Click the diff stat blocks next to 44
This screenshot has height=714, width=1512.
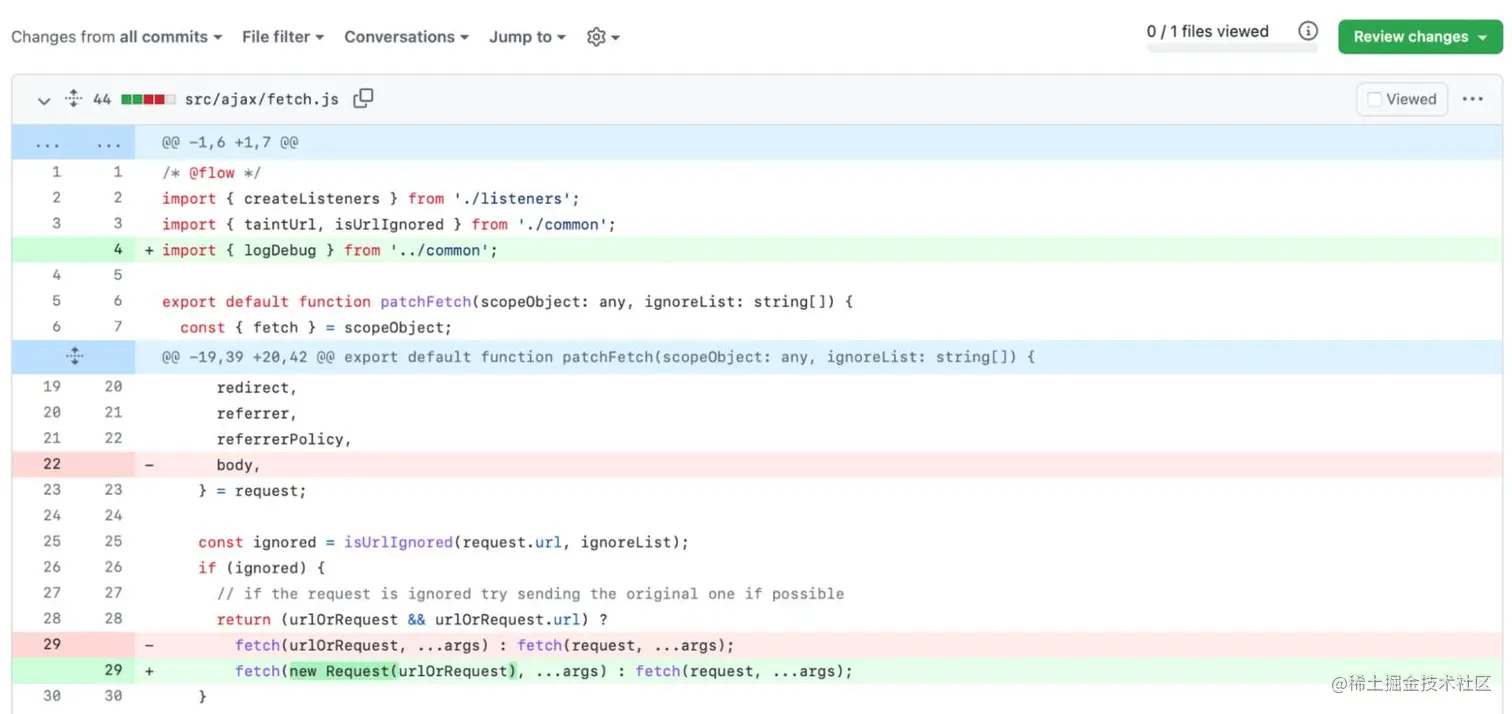coord(148,99)
